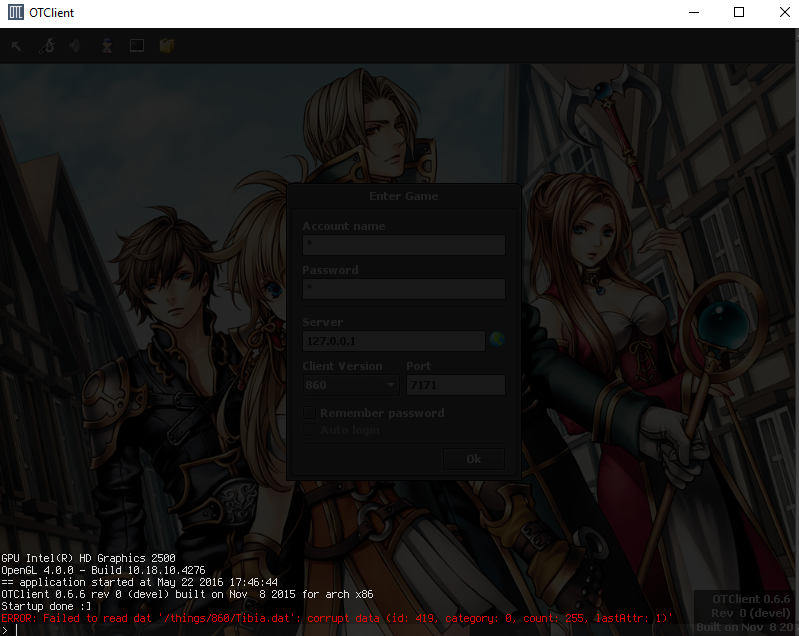This screenshot has width=799, height=636.
Task: Open the terminal window icon
Action: pos(137,46)
